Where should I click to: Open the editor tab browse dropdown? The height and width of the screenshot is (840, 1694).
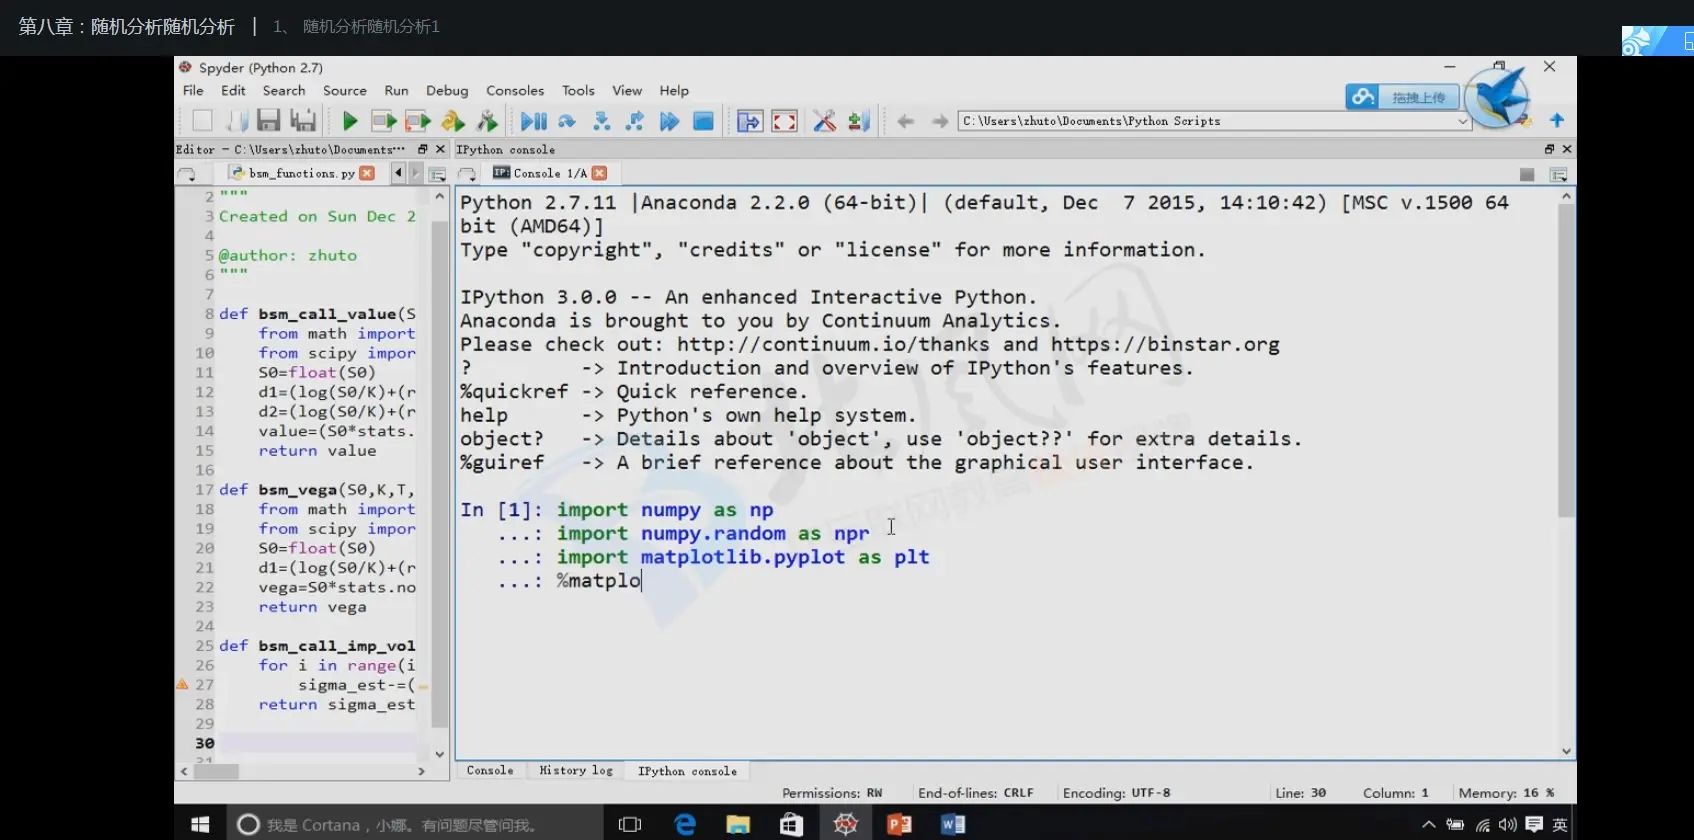pyautogui.click(x=186, y=174)
